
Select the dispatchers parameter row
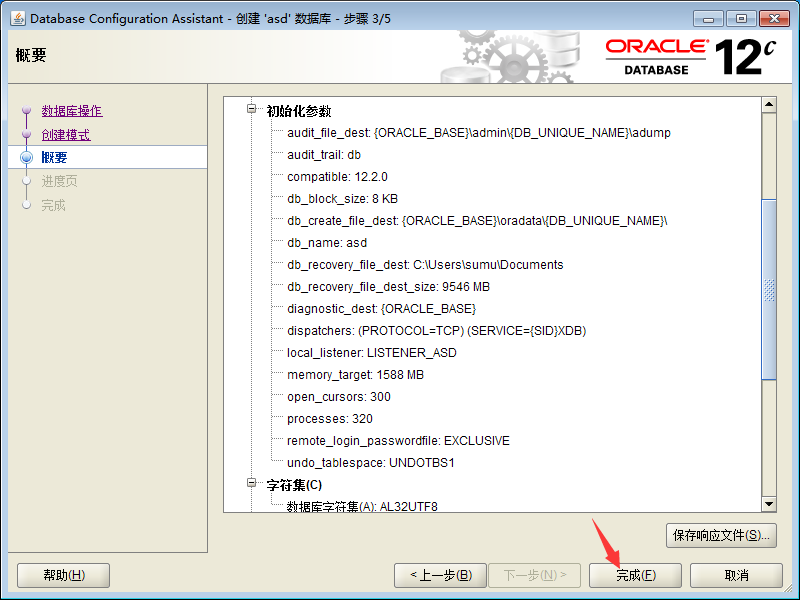point(437,331)
